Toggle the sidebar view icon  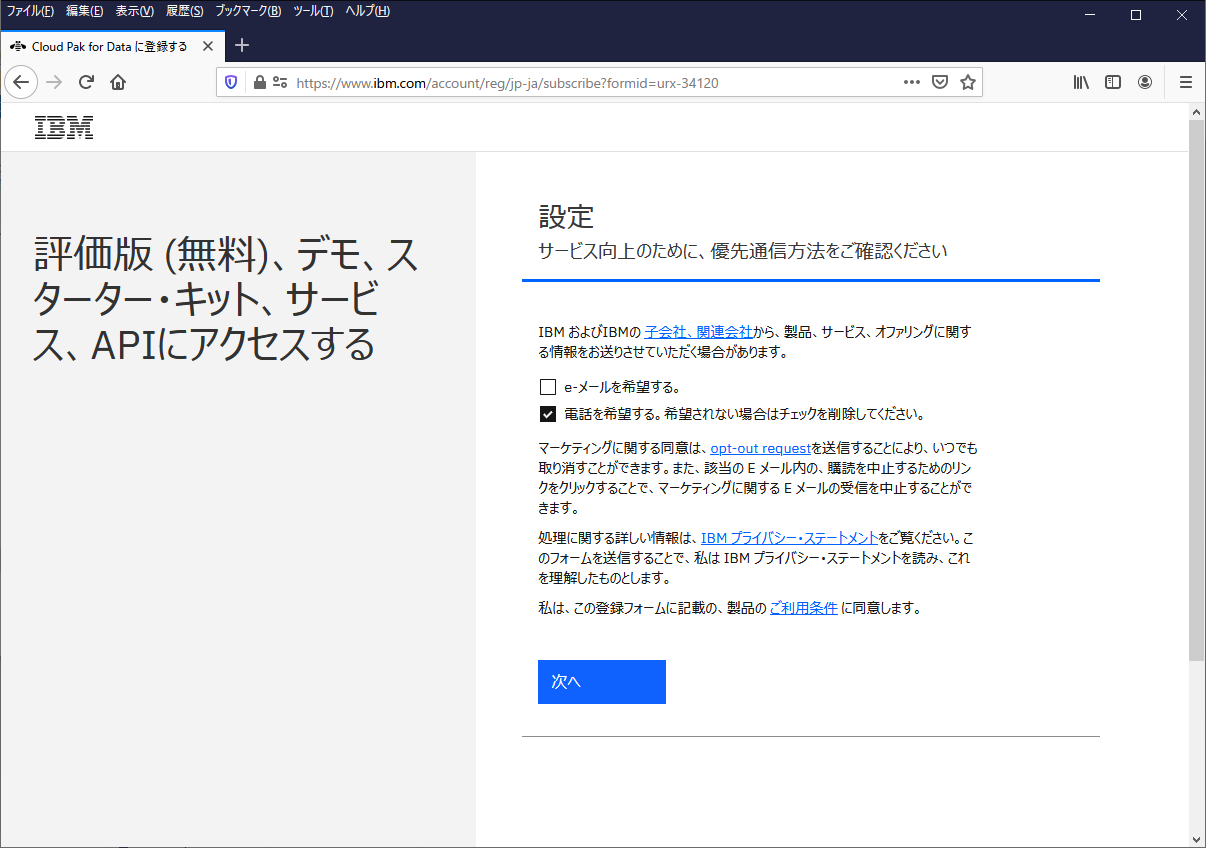1112,82
